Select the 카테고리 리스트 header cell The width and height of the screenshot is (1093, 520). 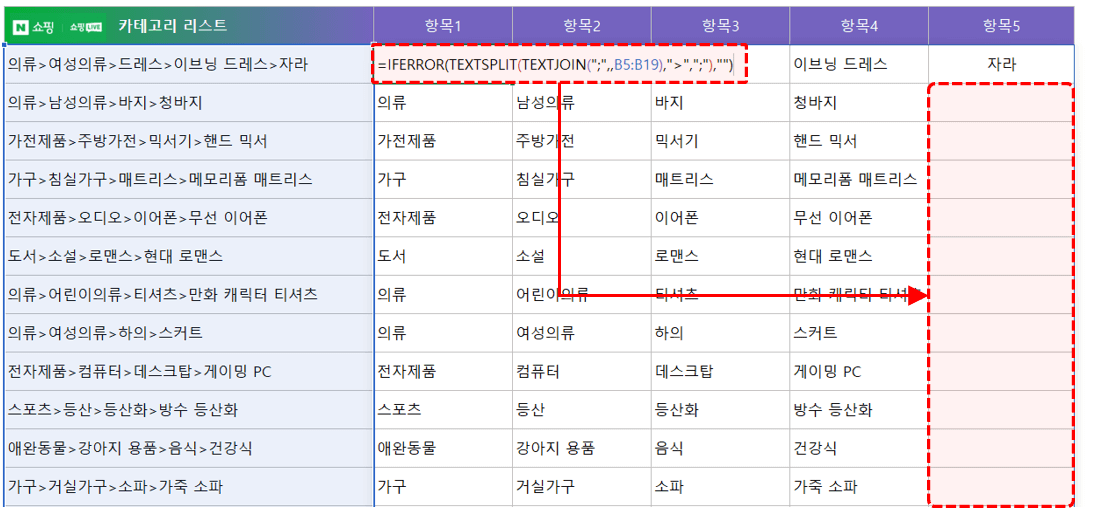tap(172, 26)
